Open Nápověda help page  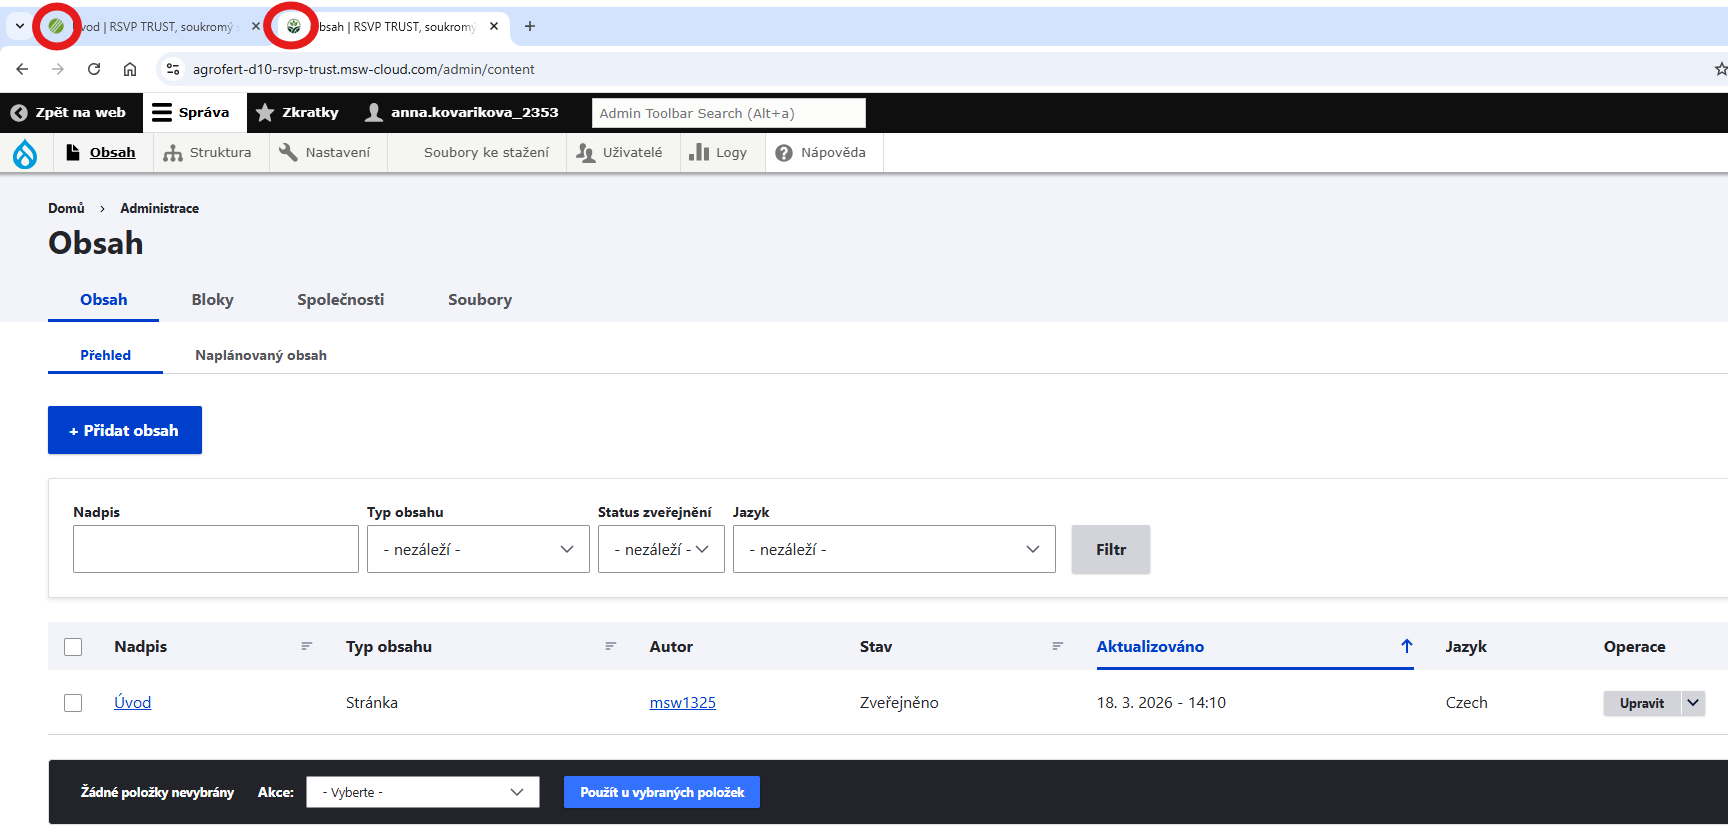pyautogui.click(x=821, y=153)
